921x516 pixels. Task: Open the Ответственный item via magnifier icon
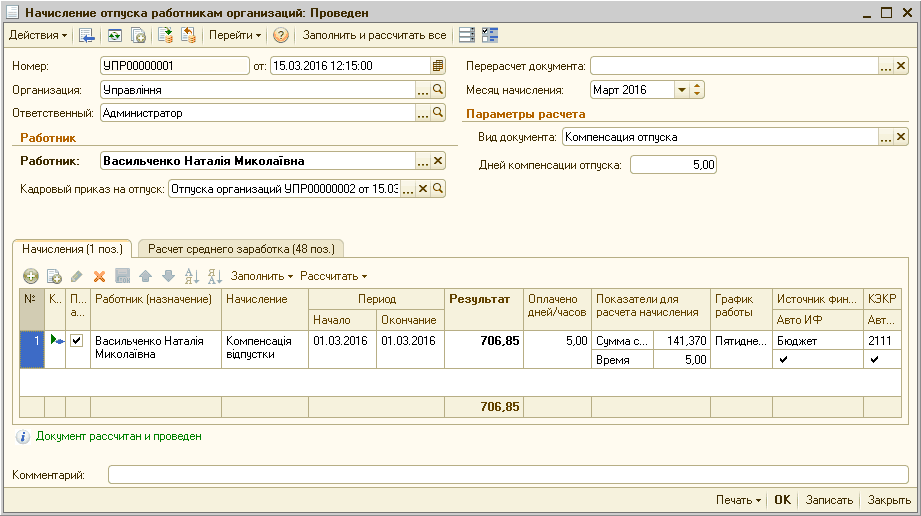438,113
